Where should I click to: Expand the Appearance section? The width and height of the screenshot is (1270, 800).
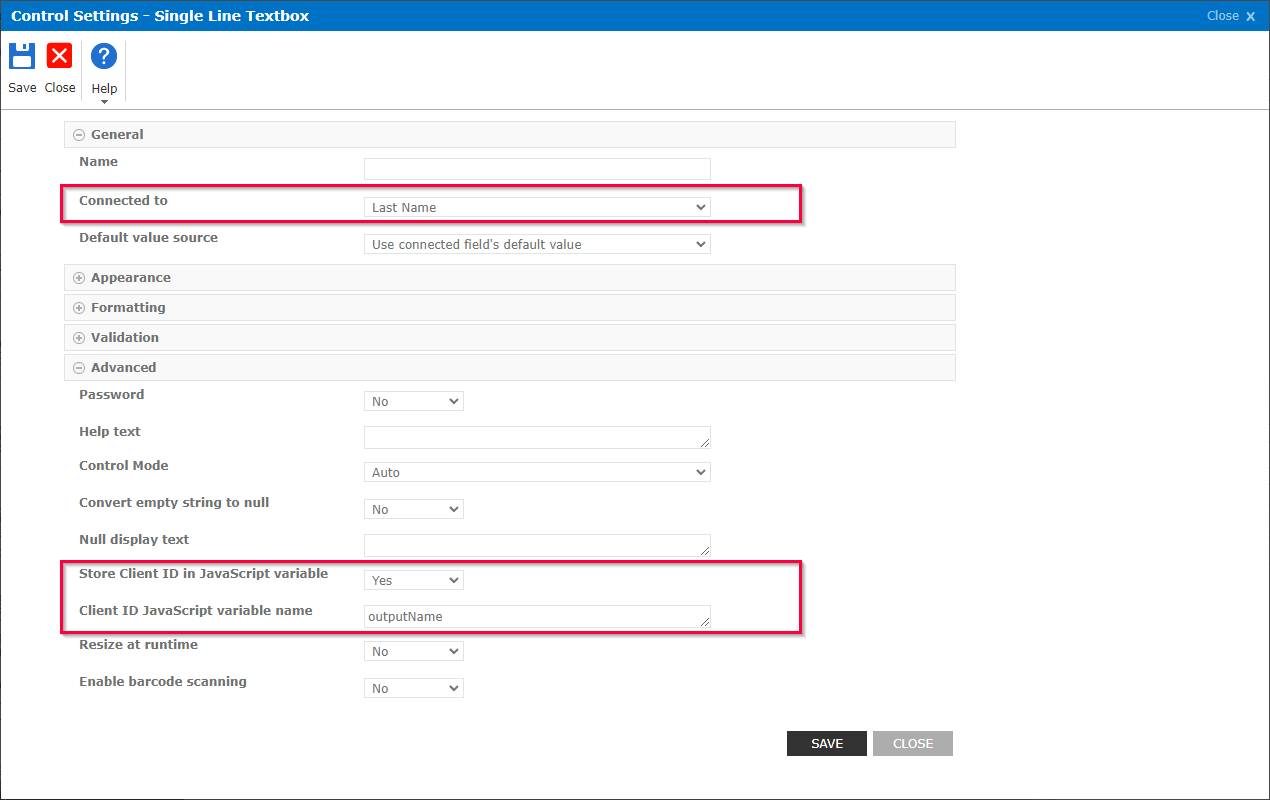pyautogui.click(x=78, y=277)
